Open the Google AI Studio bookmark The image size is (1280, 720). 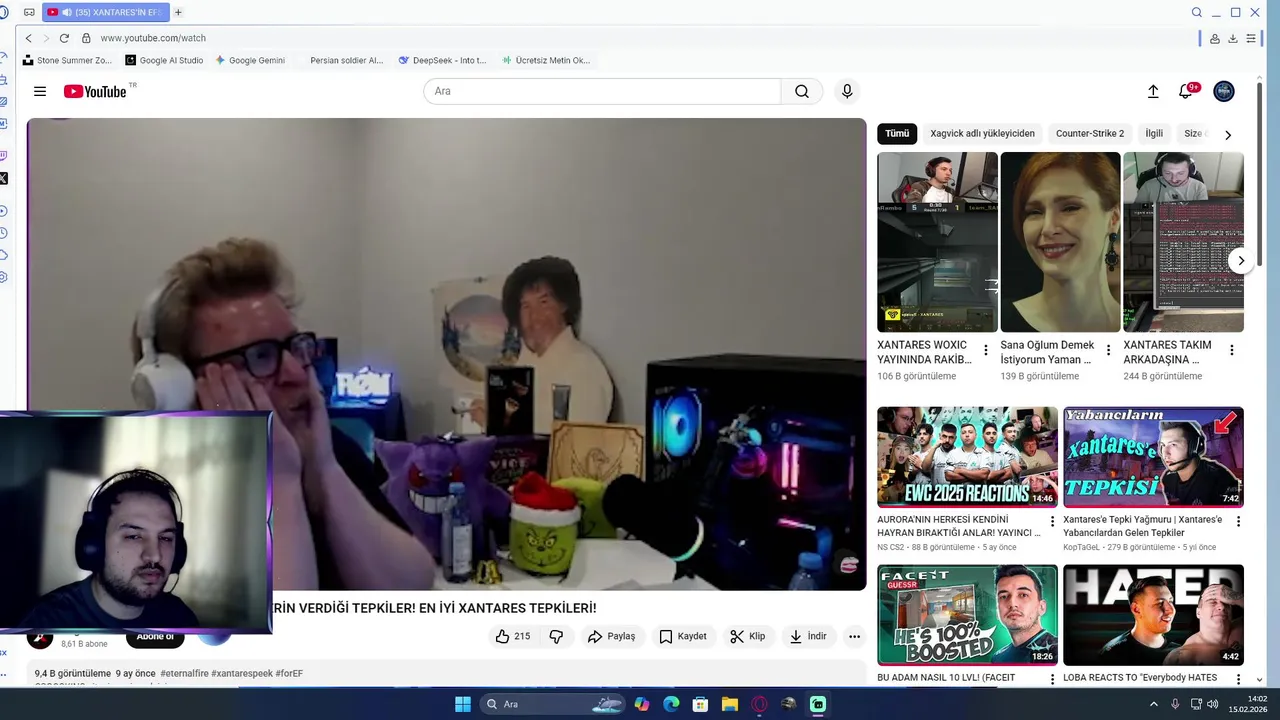click(x=164, y=60)
